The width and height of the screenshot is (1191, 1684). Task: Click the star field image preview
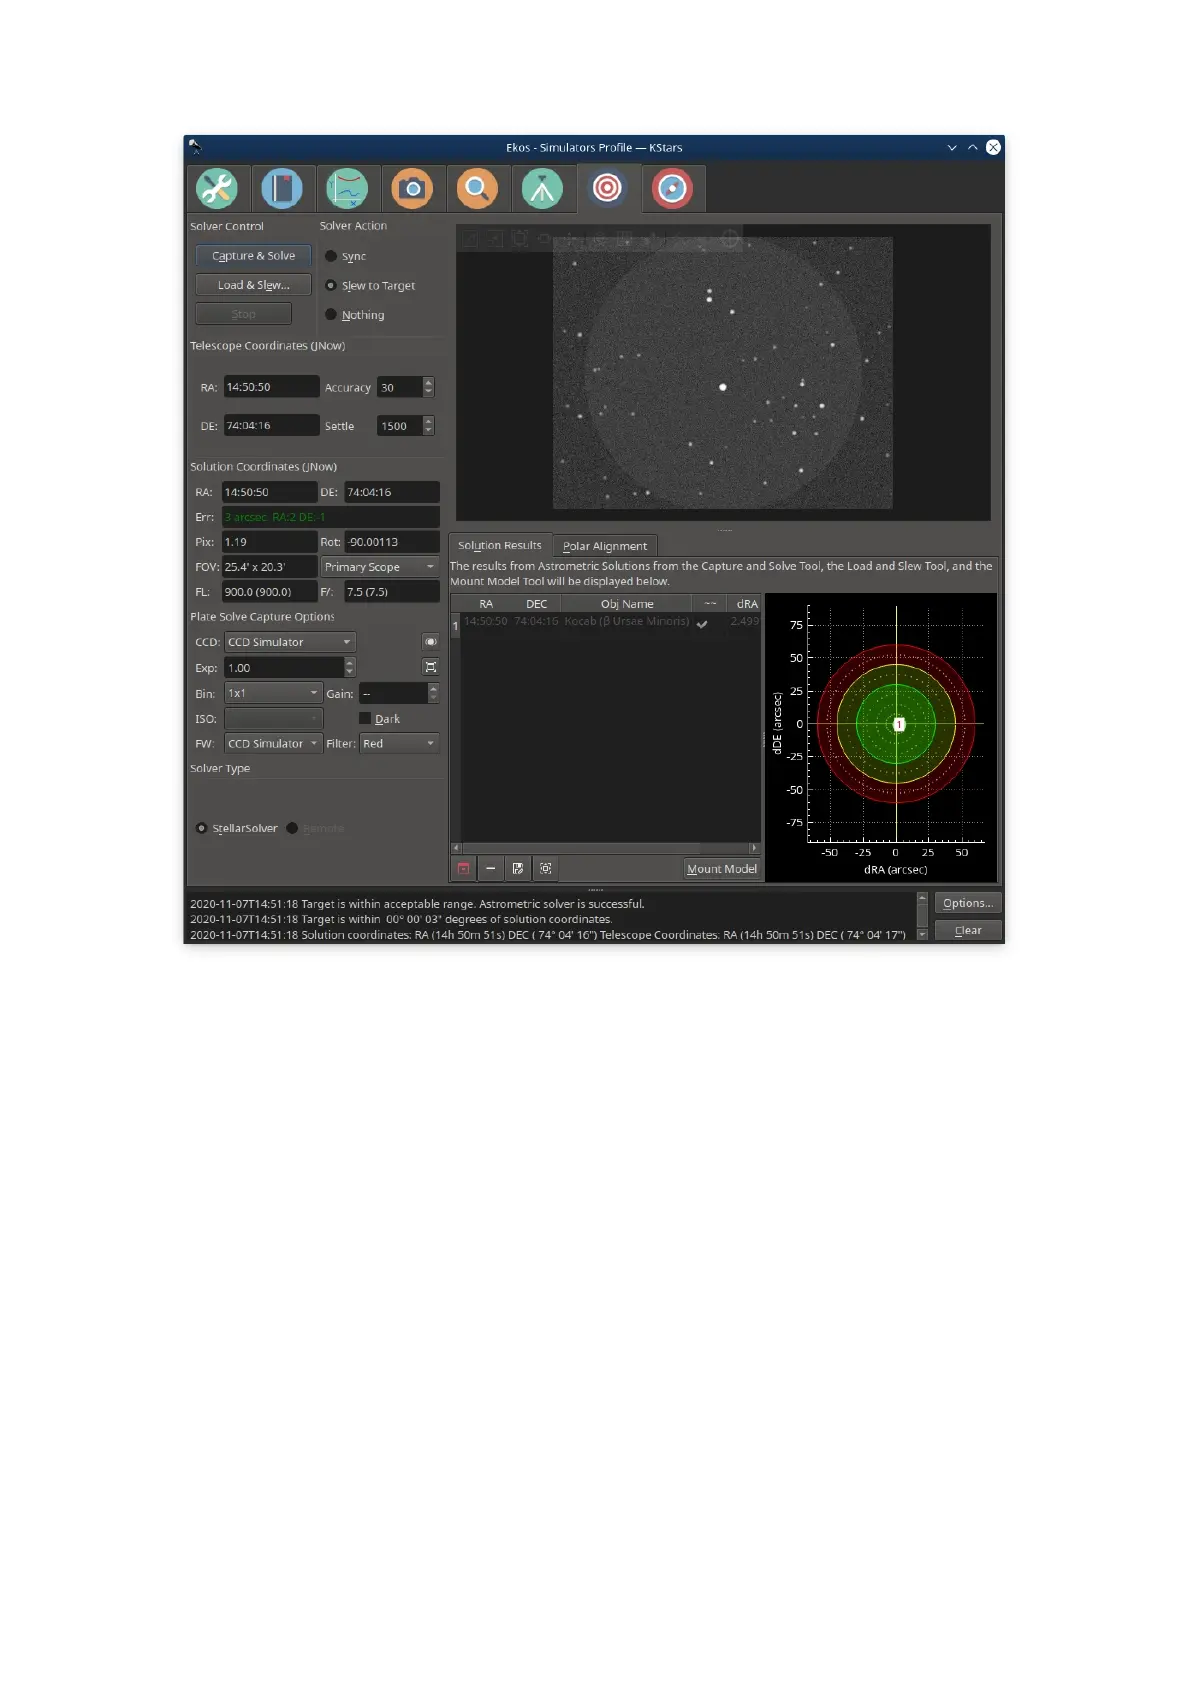point(722,373)
